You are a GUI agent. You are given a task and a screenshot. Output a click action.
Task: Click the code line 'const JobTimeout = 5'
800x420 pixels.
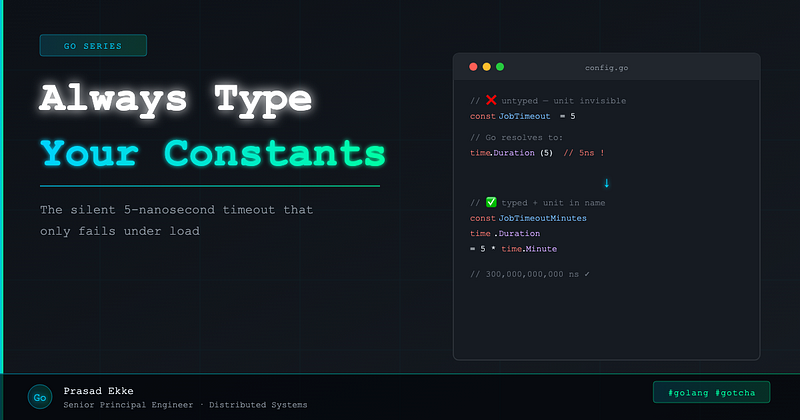[522, 116]
